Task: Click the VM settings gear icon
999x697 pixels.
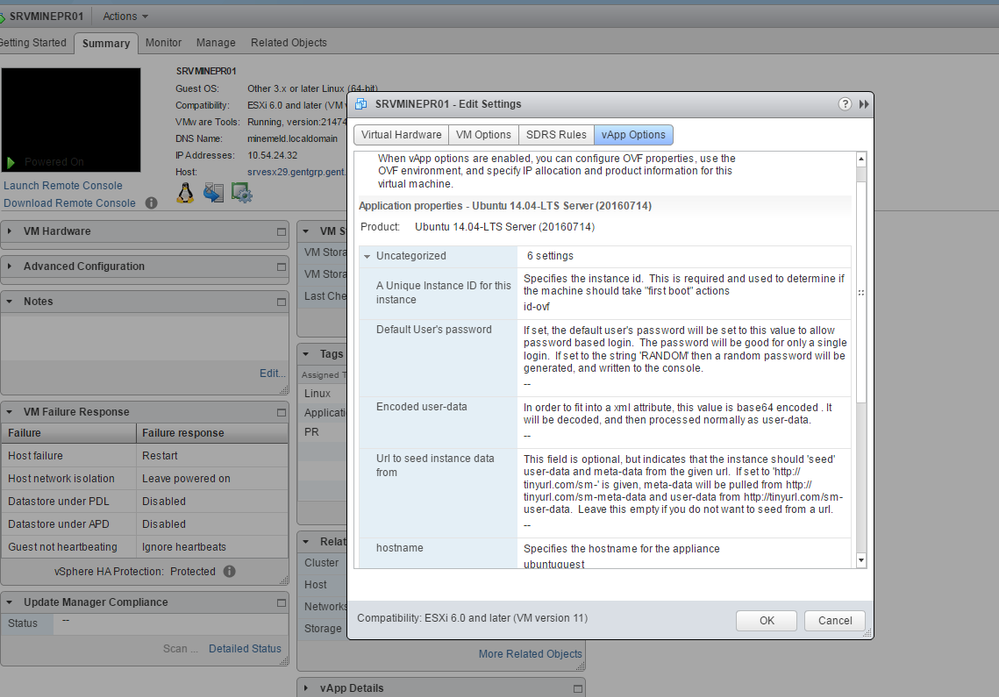Action: pyautogui.click(x=241, y=193)
